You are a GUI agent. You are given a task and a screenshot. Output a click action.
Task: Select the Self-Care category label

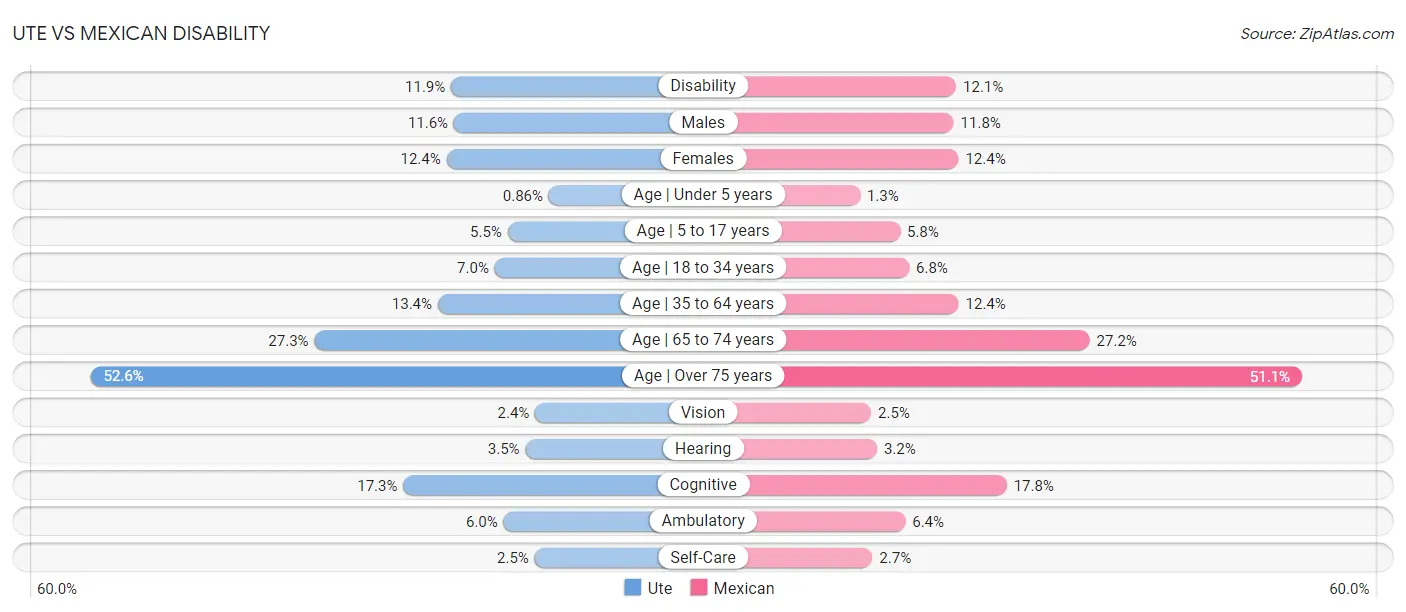tap(703, 557)
